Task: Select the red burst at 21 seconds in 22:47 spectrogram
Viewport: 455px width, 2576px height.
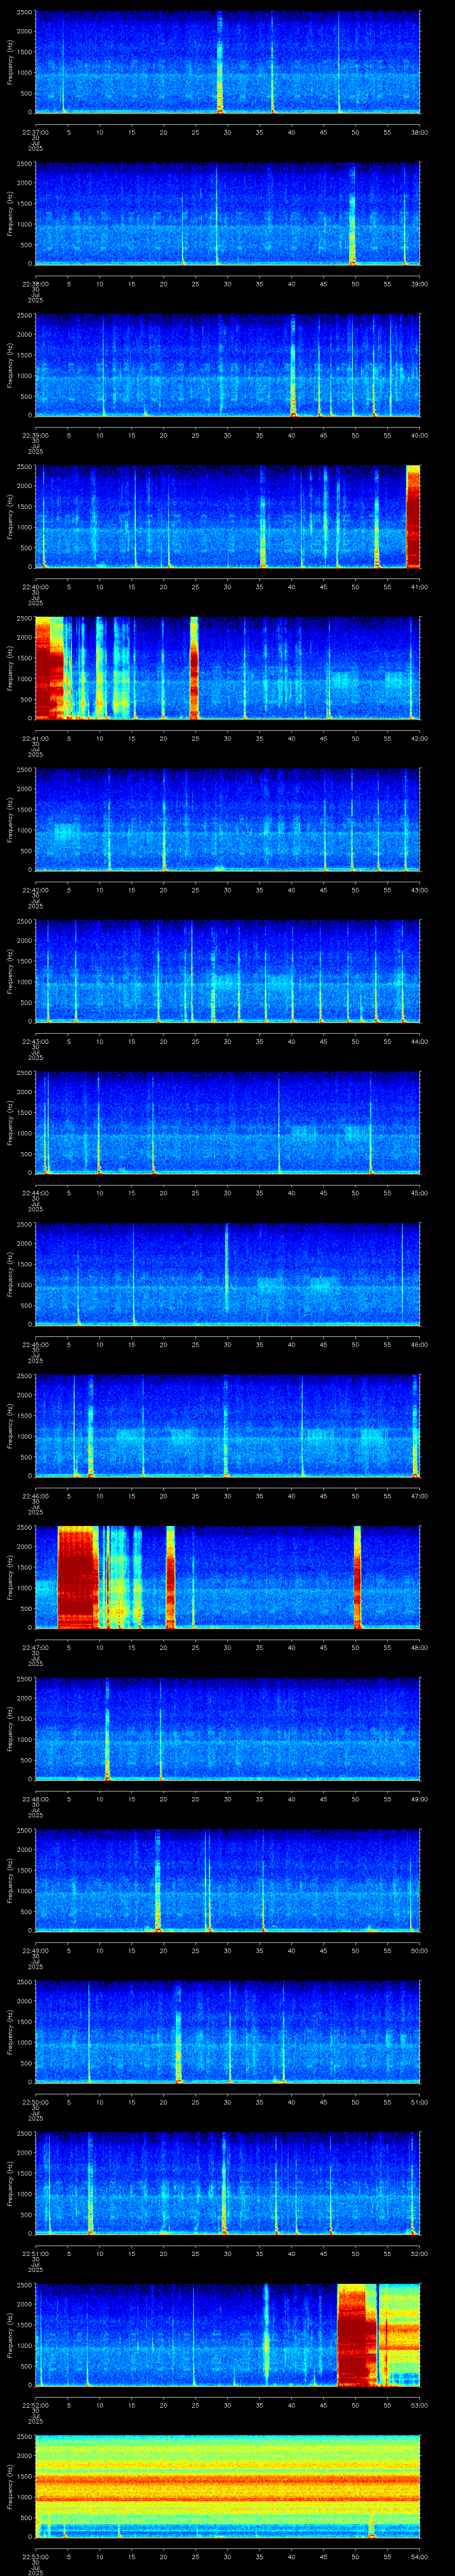Action: 170,1577
